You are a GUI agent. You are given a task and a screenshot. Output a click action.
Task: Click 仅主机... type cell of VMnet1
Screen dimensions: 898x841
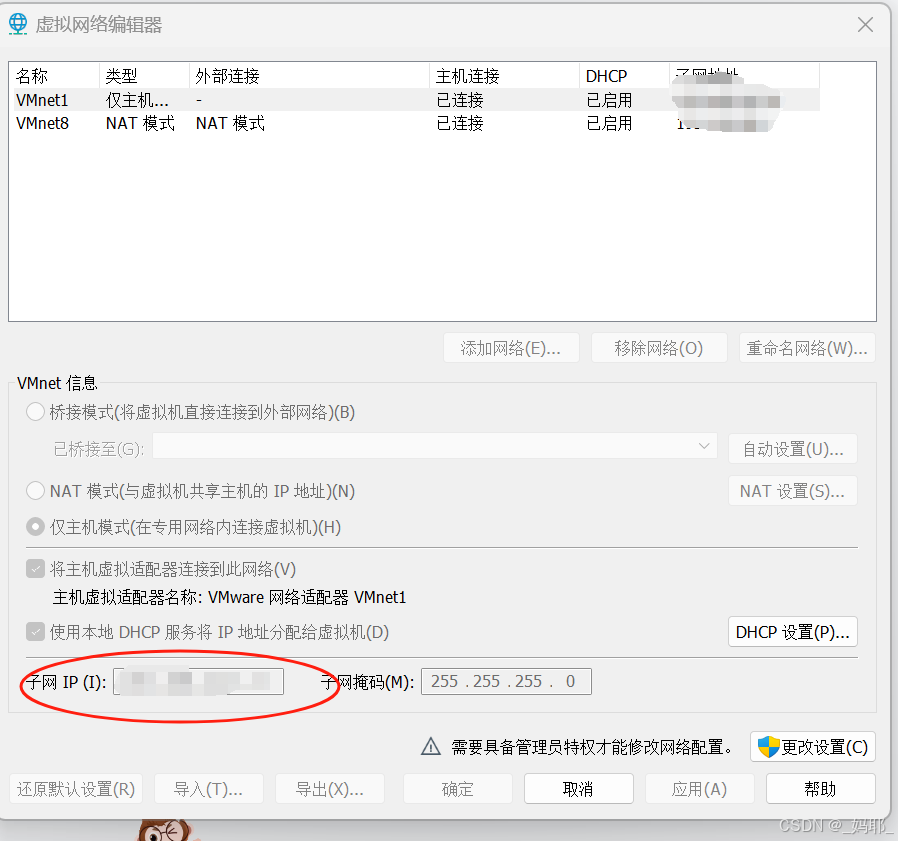[x=137, y=100]
